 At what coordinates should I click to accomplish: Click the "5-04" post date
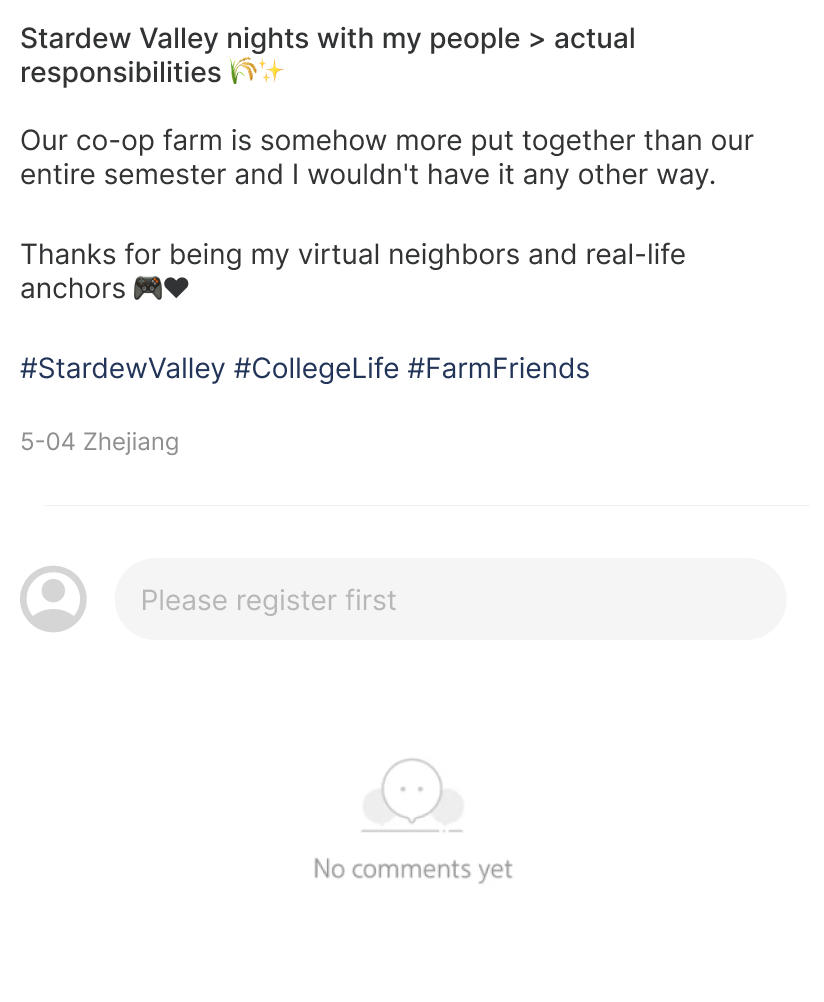pyautogui.click(x=47, y=441)
